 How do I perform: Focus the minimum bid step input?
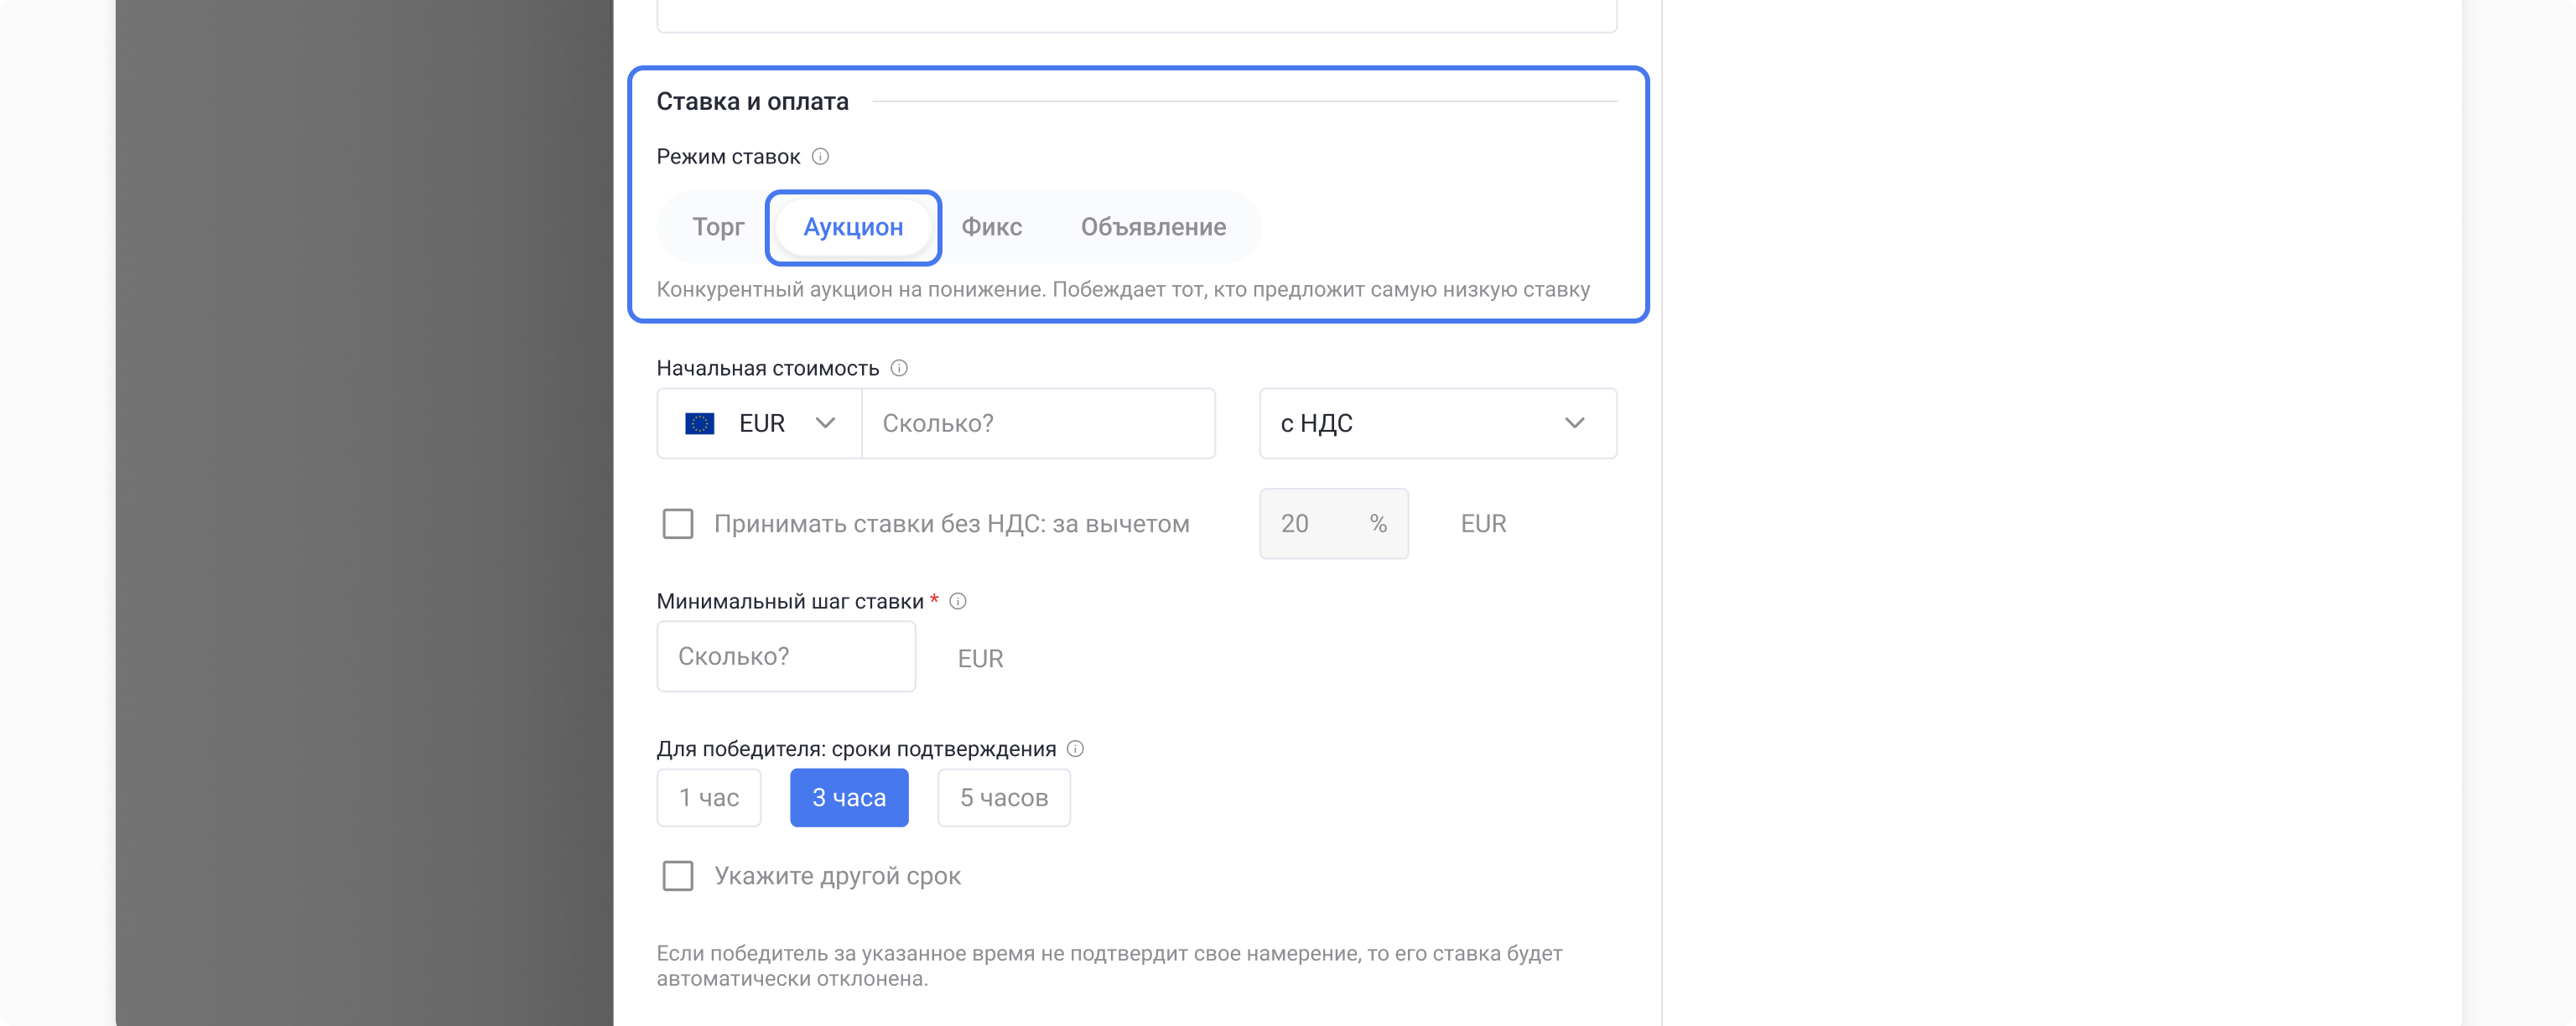click(x=786, y=657)
